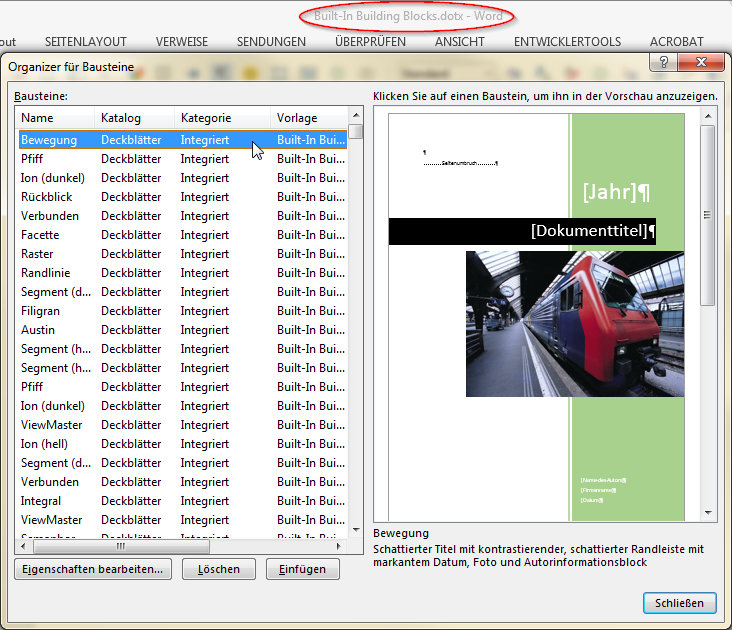Select the Filigran building block row
Screen dimensions: 732x630
click(x=183, y=311)
